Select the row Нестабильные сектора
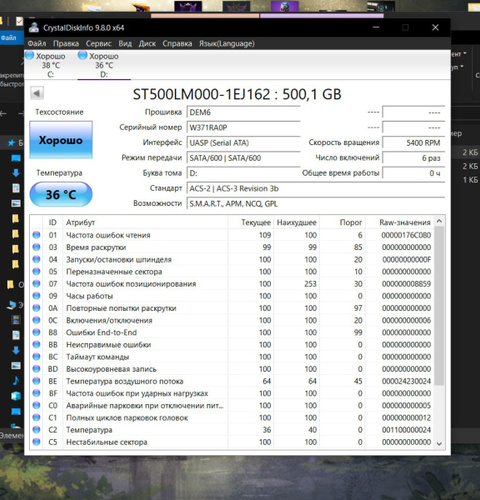The height and width of the screenshot is (500, 480). 232,442
